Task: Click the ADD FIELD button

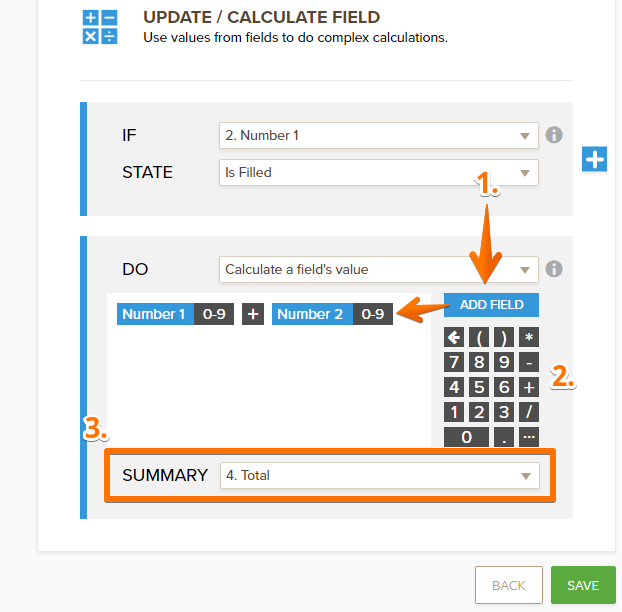Action: click(491, 304)
